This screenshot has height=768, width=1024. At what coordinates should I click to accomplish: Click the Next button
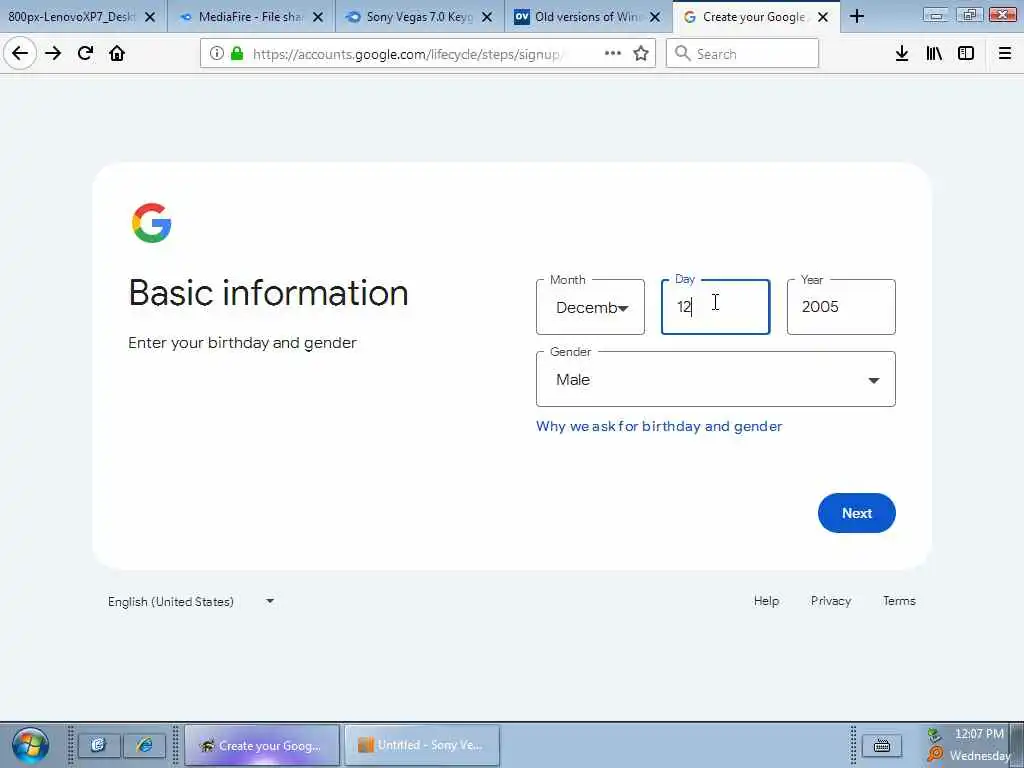tap(857, 513)
